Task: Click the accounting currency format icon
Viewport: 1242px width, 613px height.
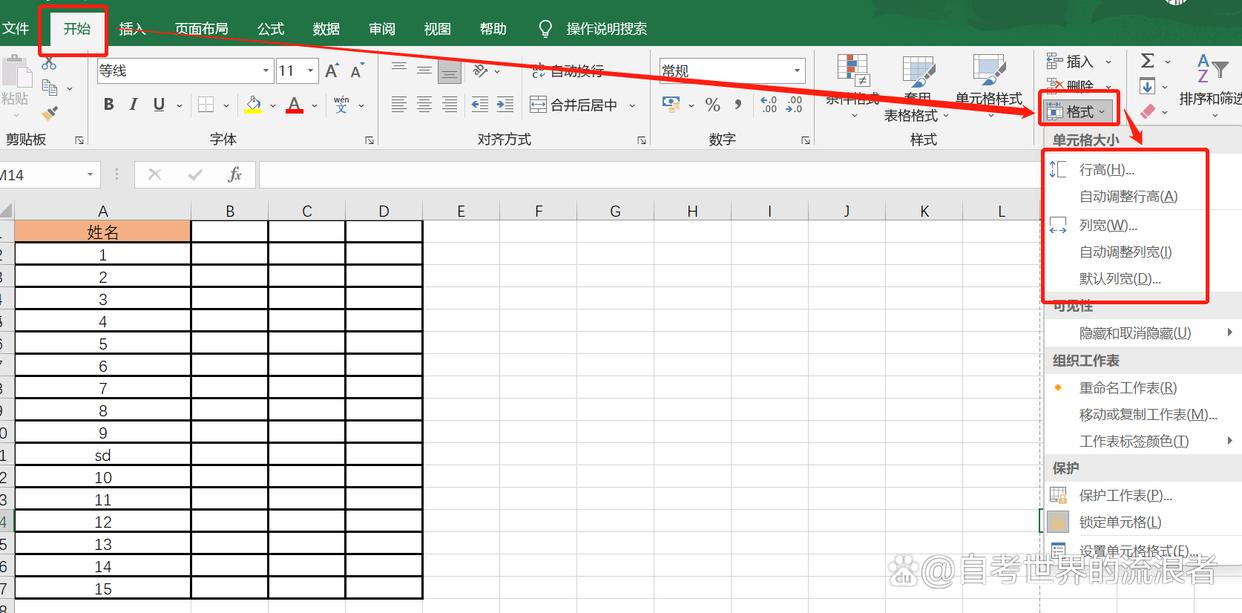Action: [x=671, y=104]
